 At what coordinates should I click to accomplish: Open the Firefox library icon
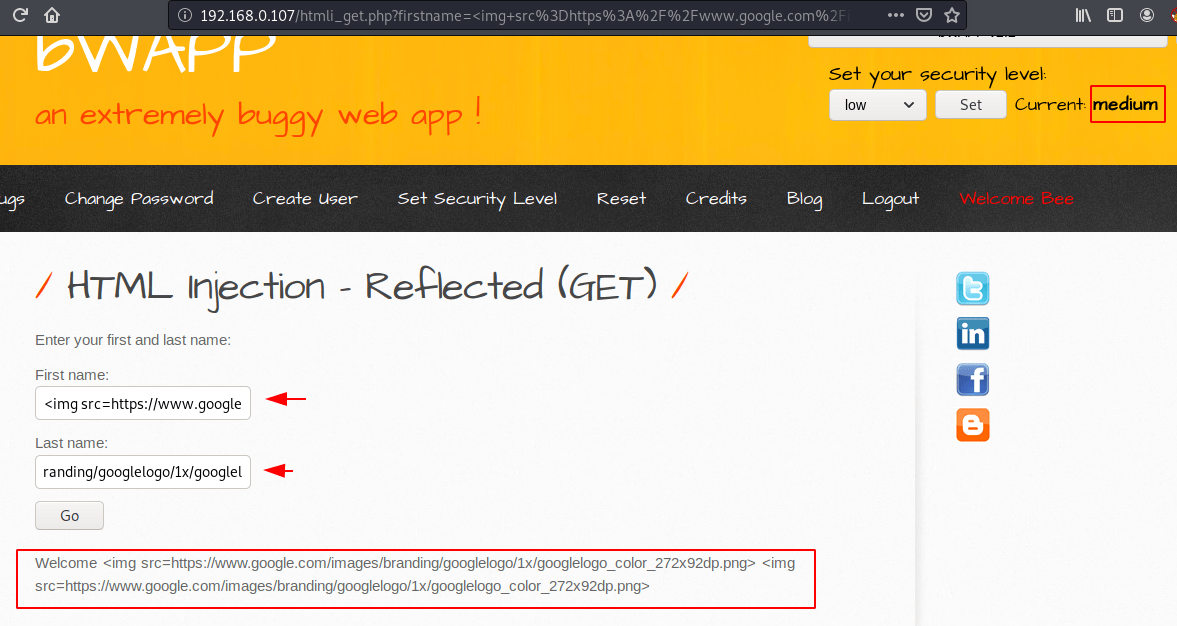pyautogui.click(x=1081, y=15)
